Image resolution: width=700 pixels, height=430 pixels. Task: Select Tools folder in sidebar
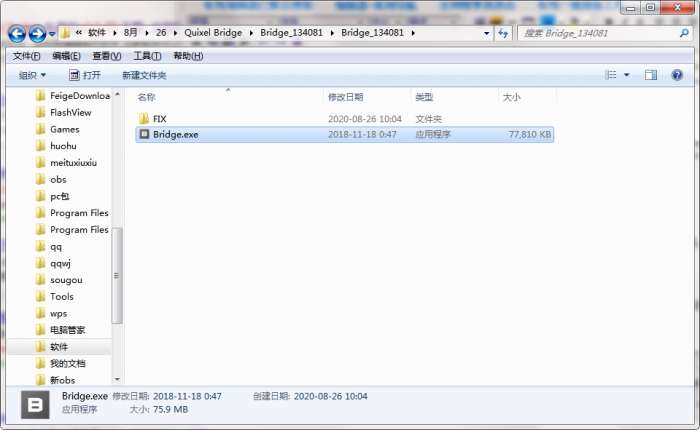[x=55, y=296]
